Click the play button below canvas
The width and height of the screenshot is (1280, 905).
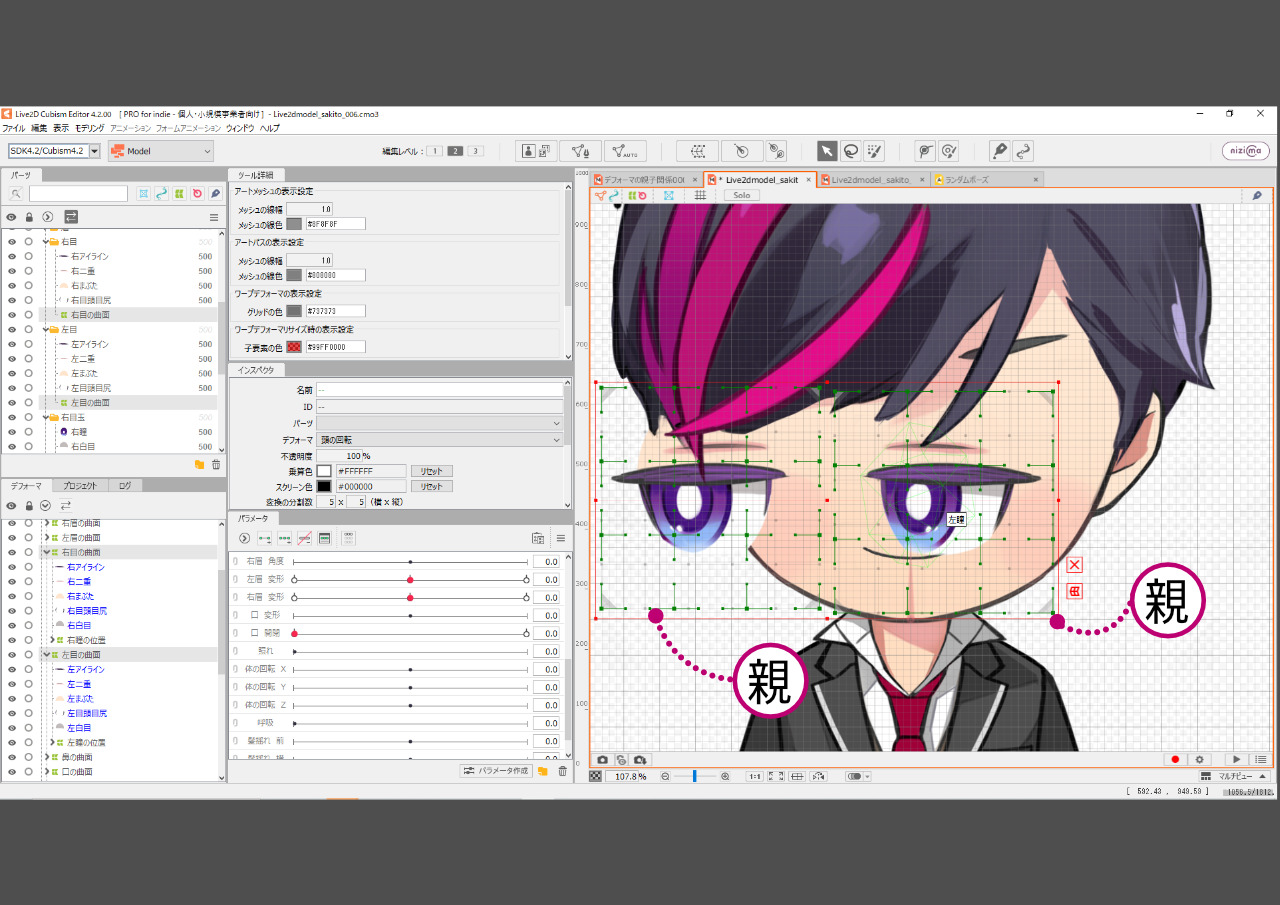pos(1237,760)
